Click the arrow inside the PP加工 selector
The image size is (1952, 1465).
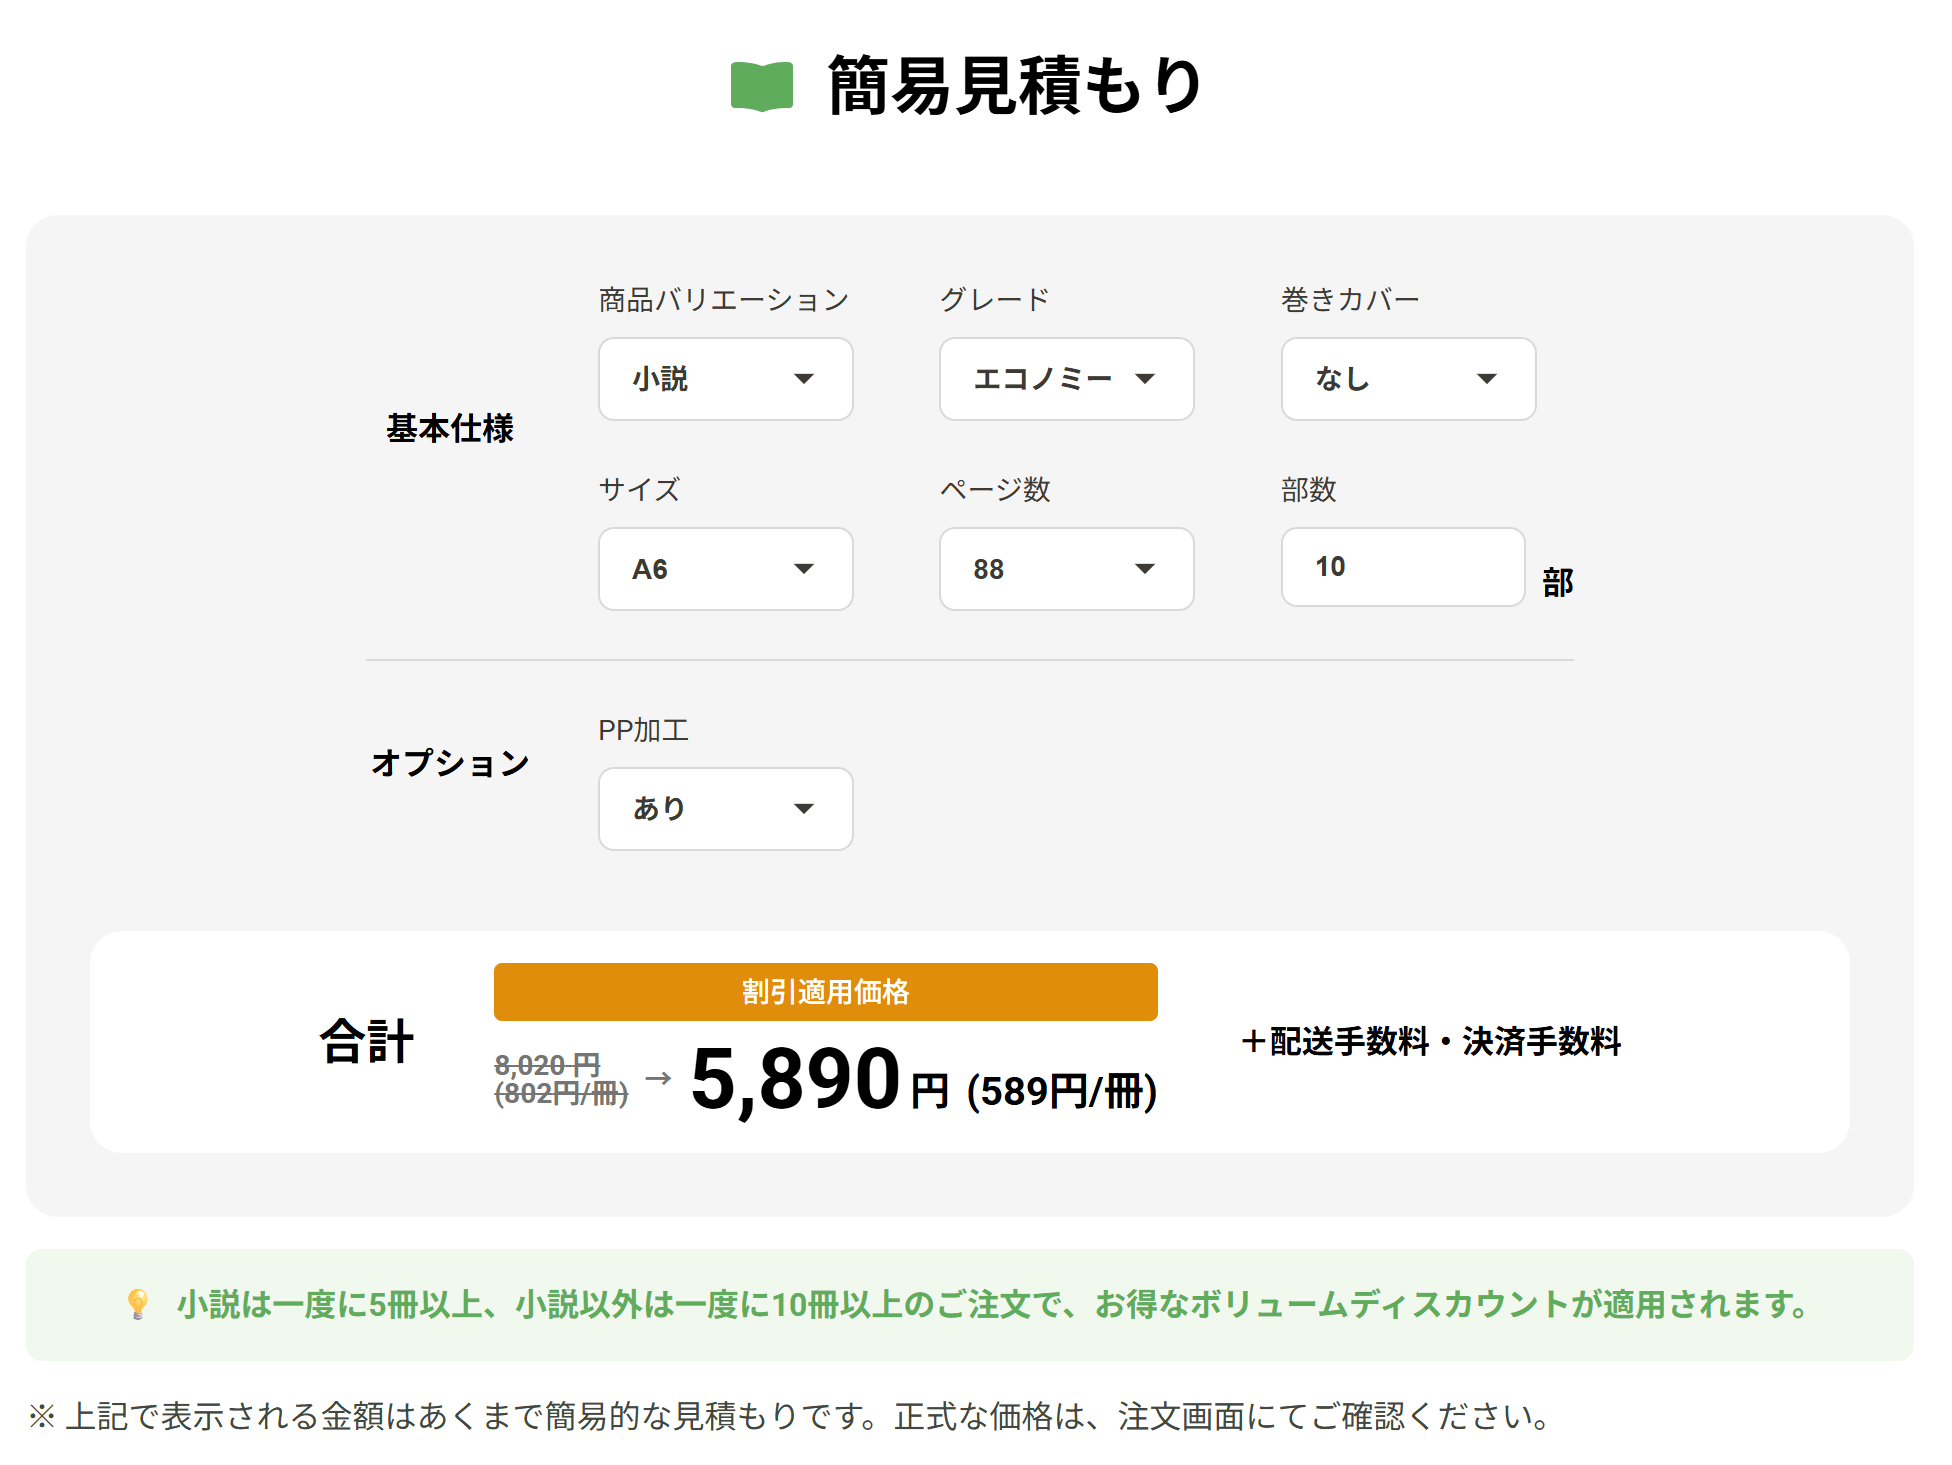[806, 809]
